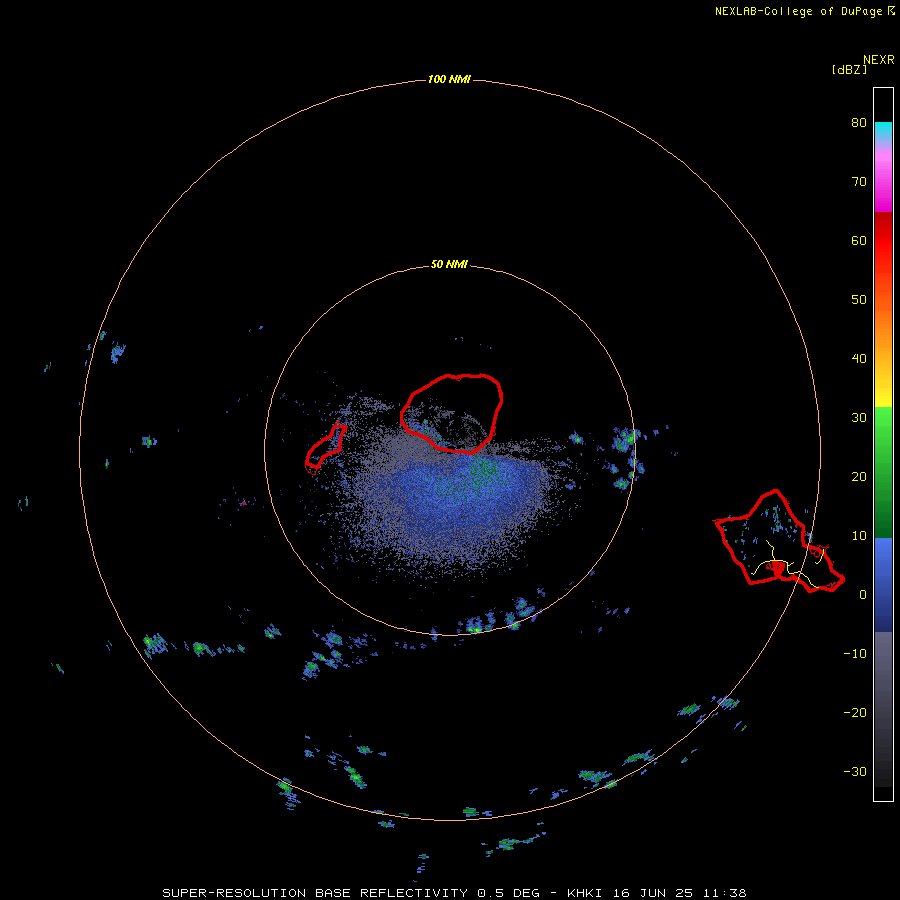
Task: Click the 80 dBZ scale value
Action: (859, 123)
